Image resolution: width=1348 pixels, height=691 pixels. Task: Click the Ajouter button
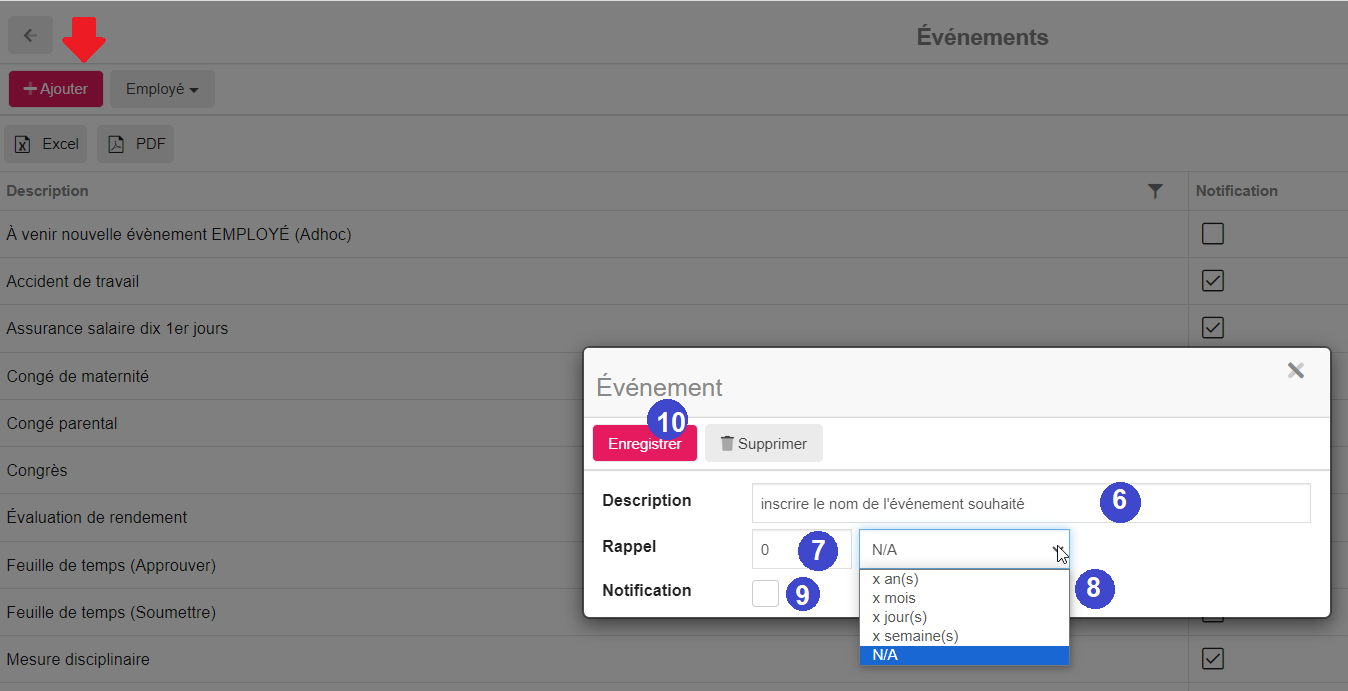tap(56, 89)
